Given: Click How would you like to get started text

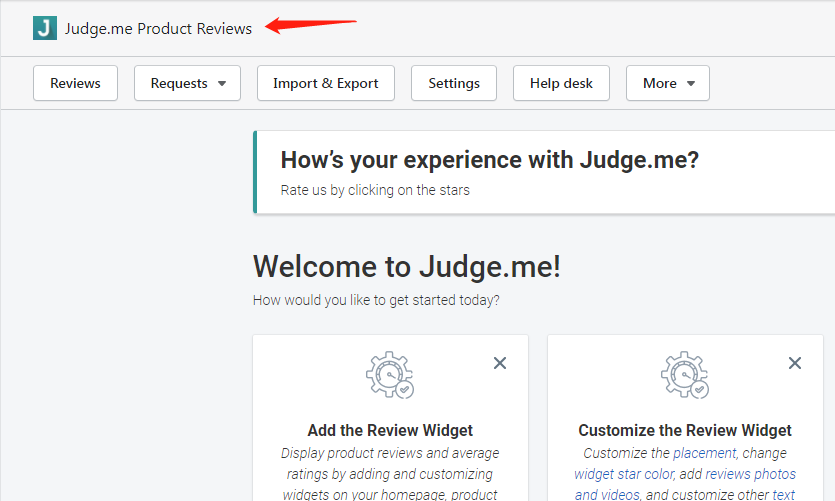Looking at the screenshot, I should click(x=376, y=300).
